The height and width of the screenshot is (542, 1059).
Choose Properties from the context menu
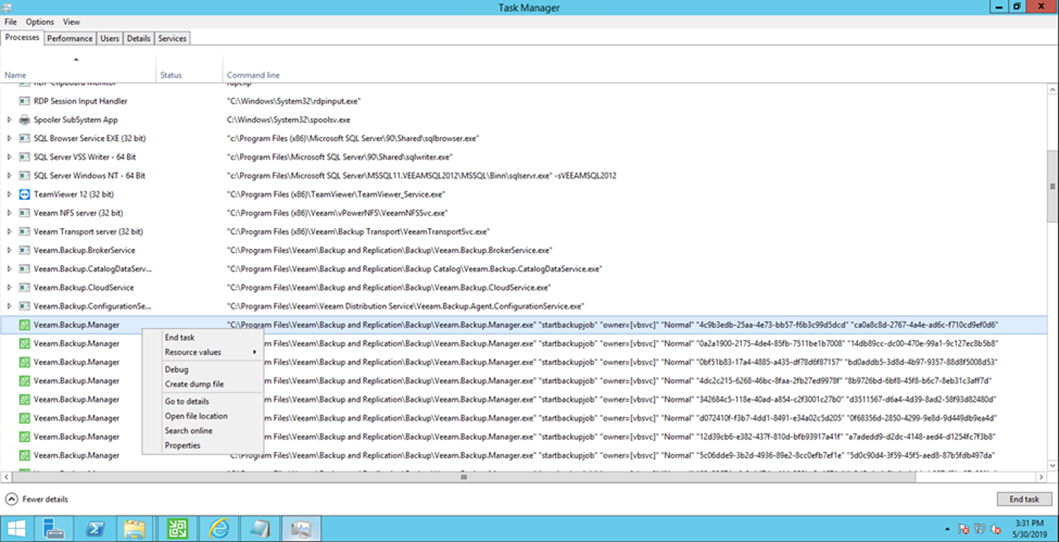(202, 445)
